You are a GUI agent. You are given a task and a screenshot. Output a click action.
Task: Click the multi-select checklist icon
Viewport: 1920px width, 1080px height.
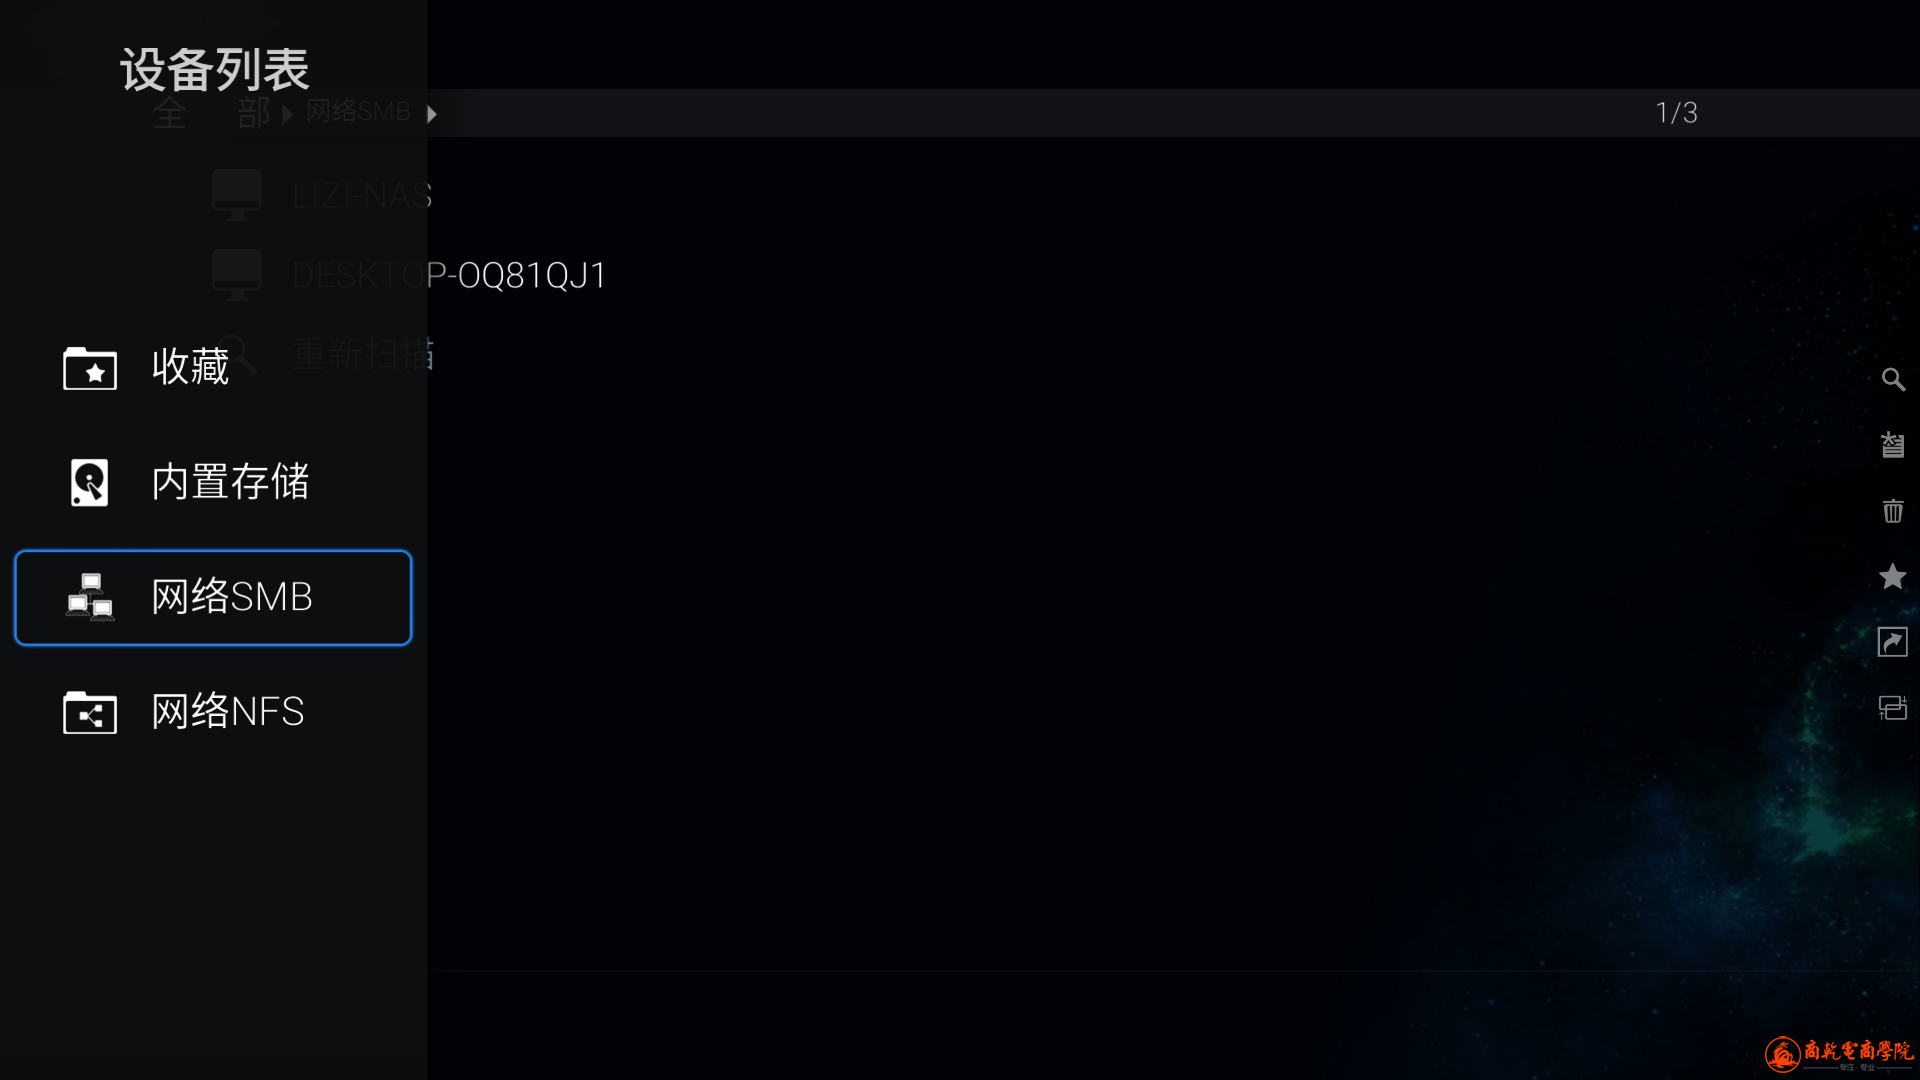coord(1893,445)
